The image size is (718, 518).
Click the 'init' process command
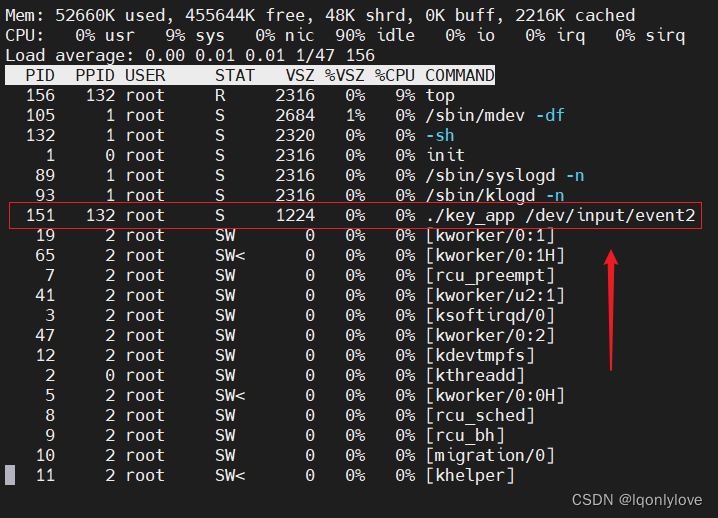[x=445, y=155]
